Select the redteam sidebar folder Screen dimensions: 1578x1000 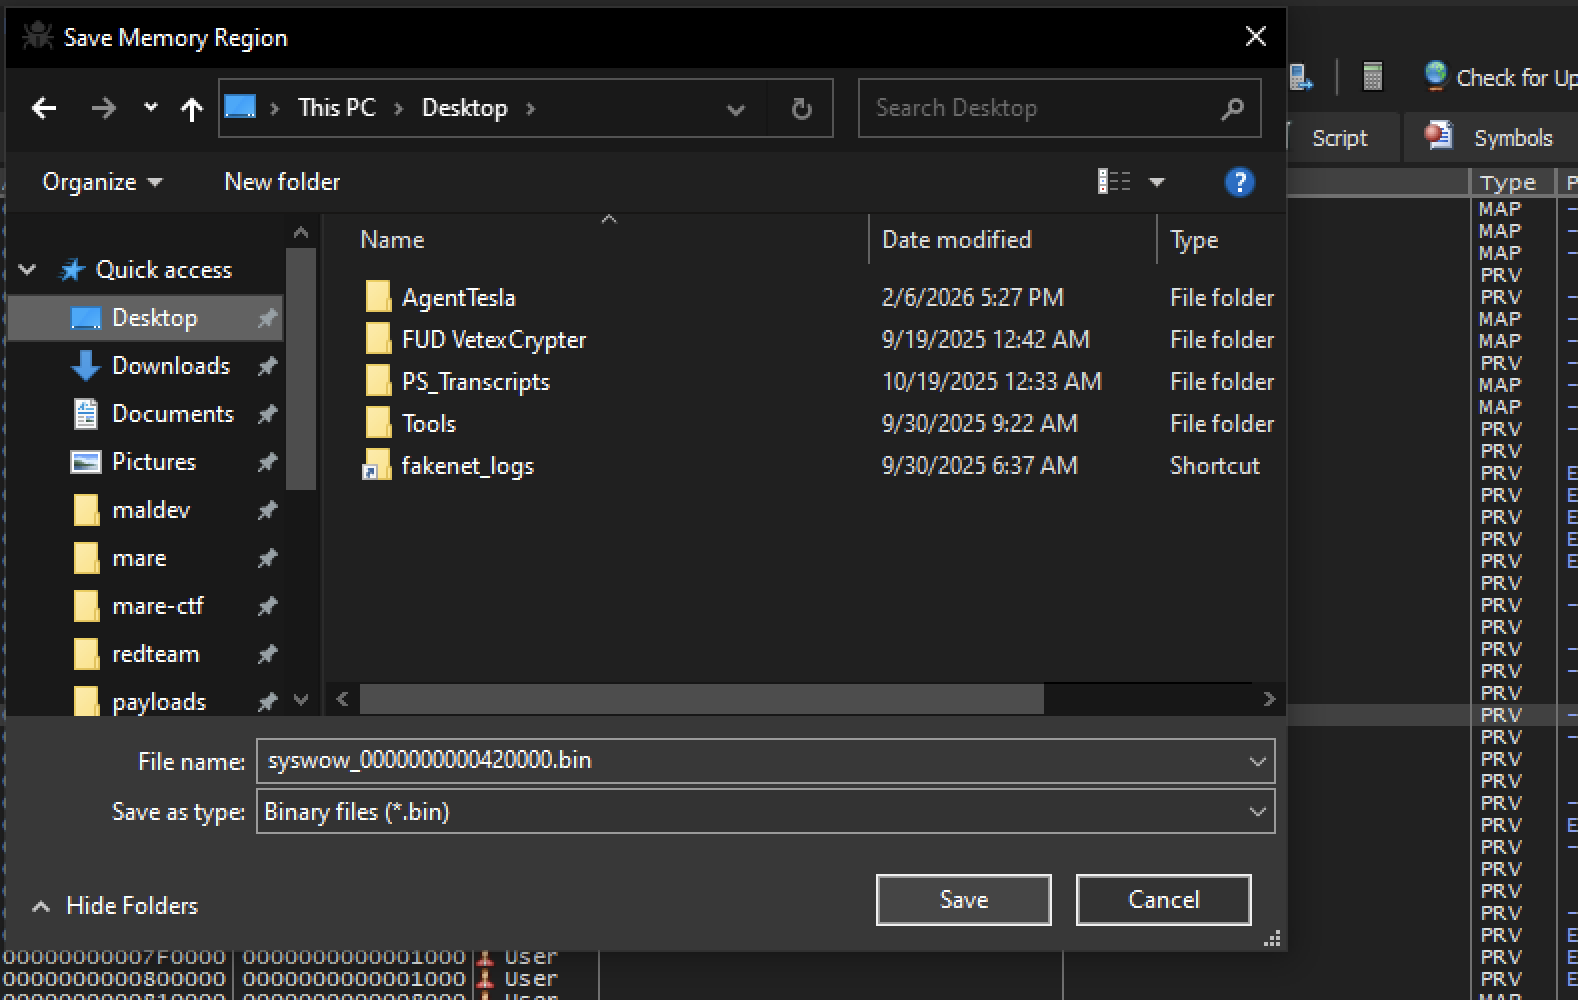tap(155, 654)
